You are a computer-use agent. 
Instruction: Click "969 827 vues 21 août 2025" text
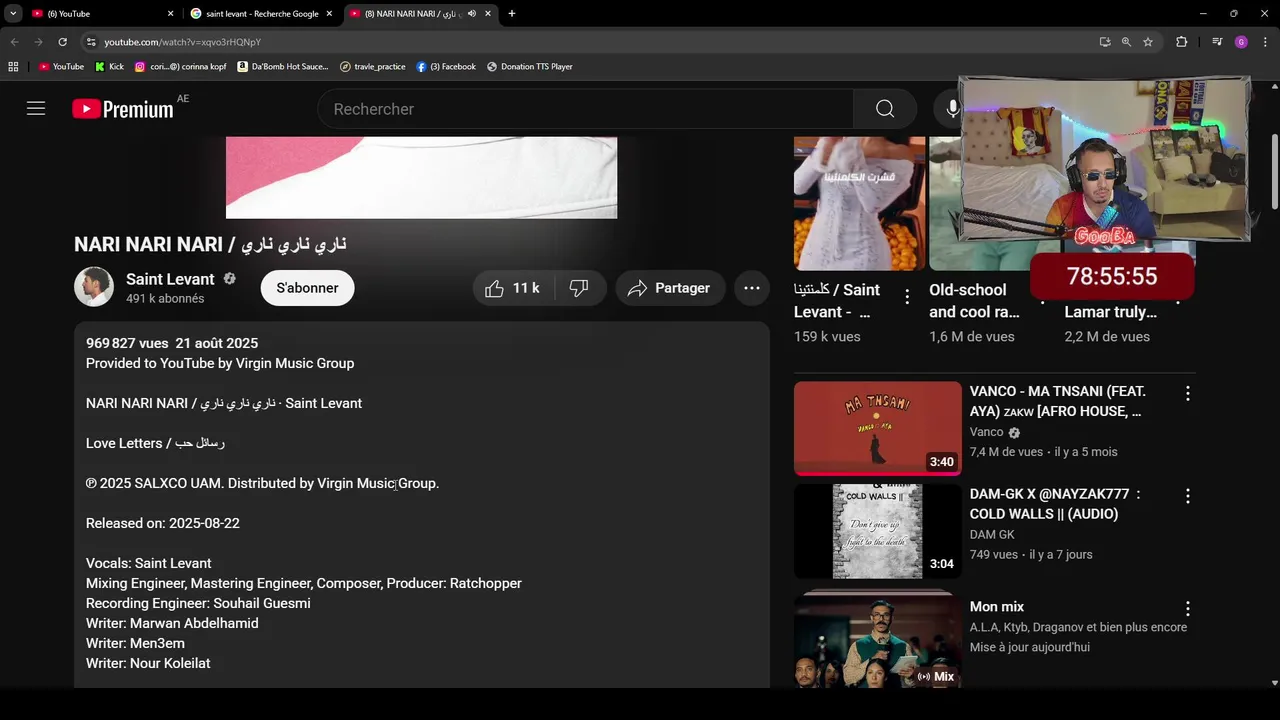(x=172, y=343)
